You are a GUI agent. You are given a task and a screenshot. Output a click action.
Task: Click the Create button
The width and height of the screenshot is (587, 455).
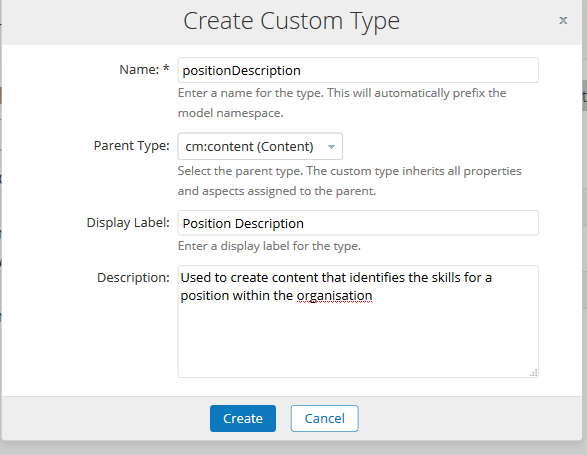tap(243, 418)
